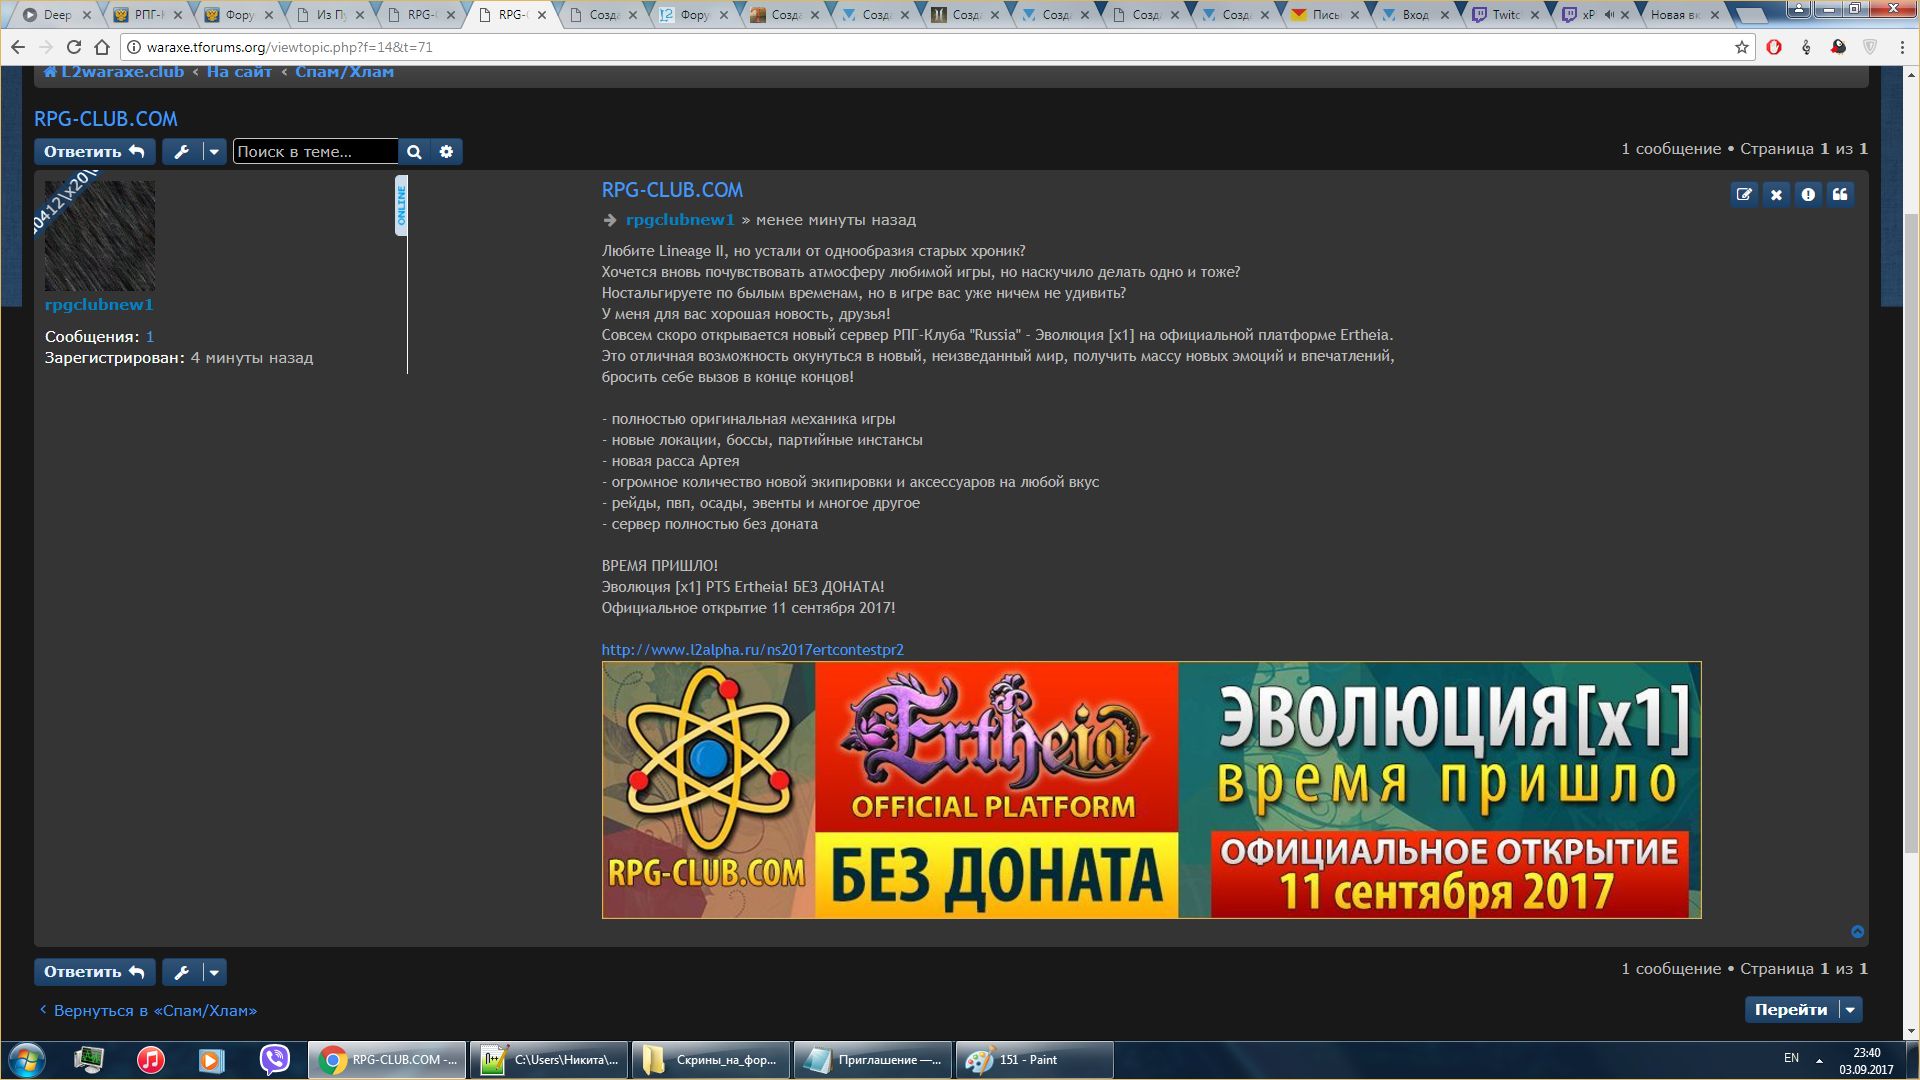Quote the post with the quotation icon
Viewport: 1920px width, 1080px height.
pyautogui.click(x=1840, y=195)
